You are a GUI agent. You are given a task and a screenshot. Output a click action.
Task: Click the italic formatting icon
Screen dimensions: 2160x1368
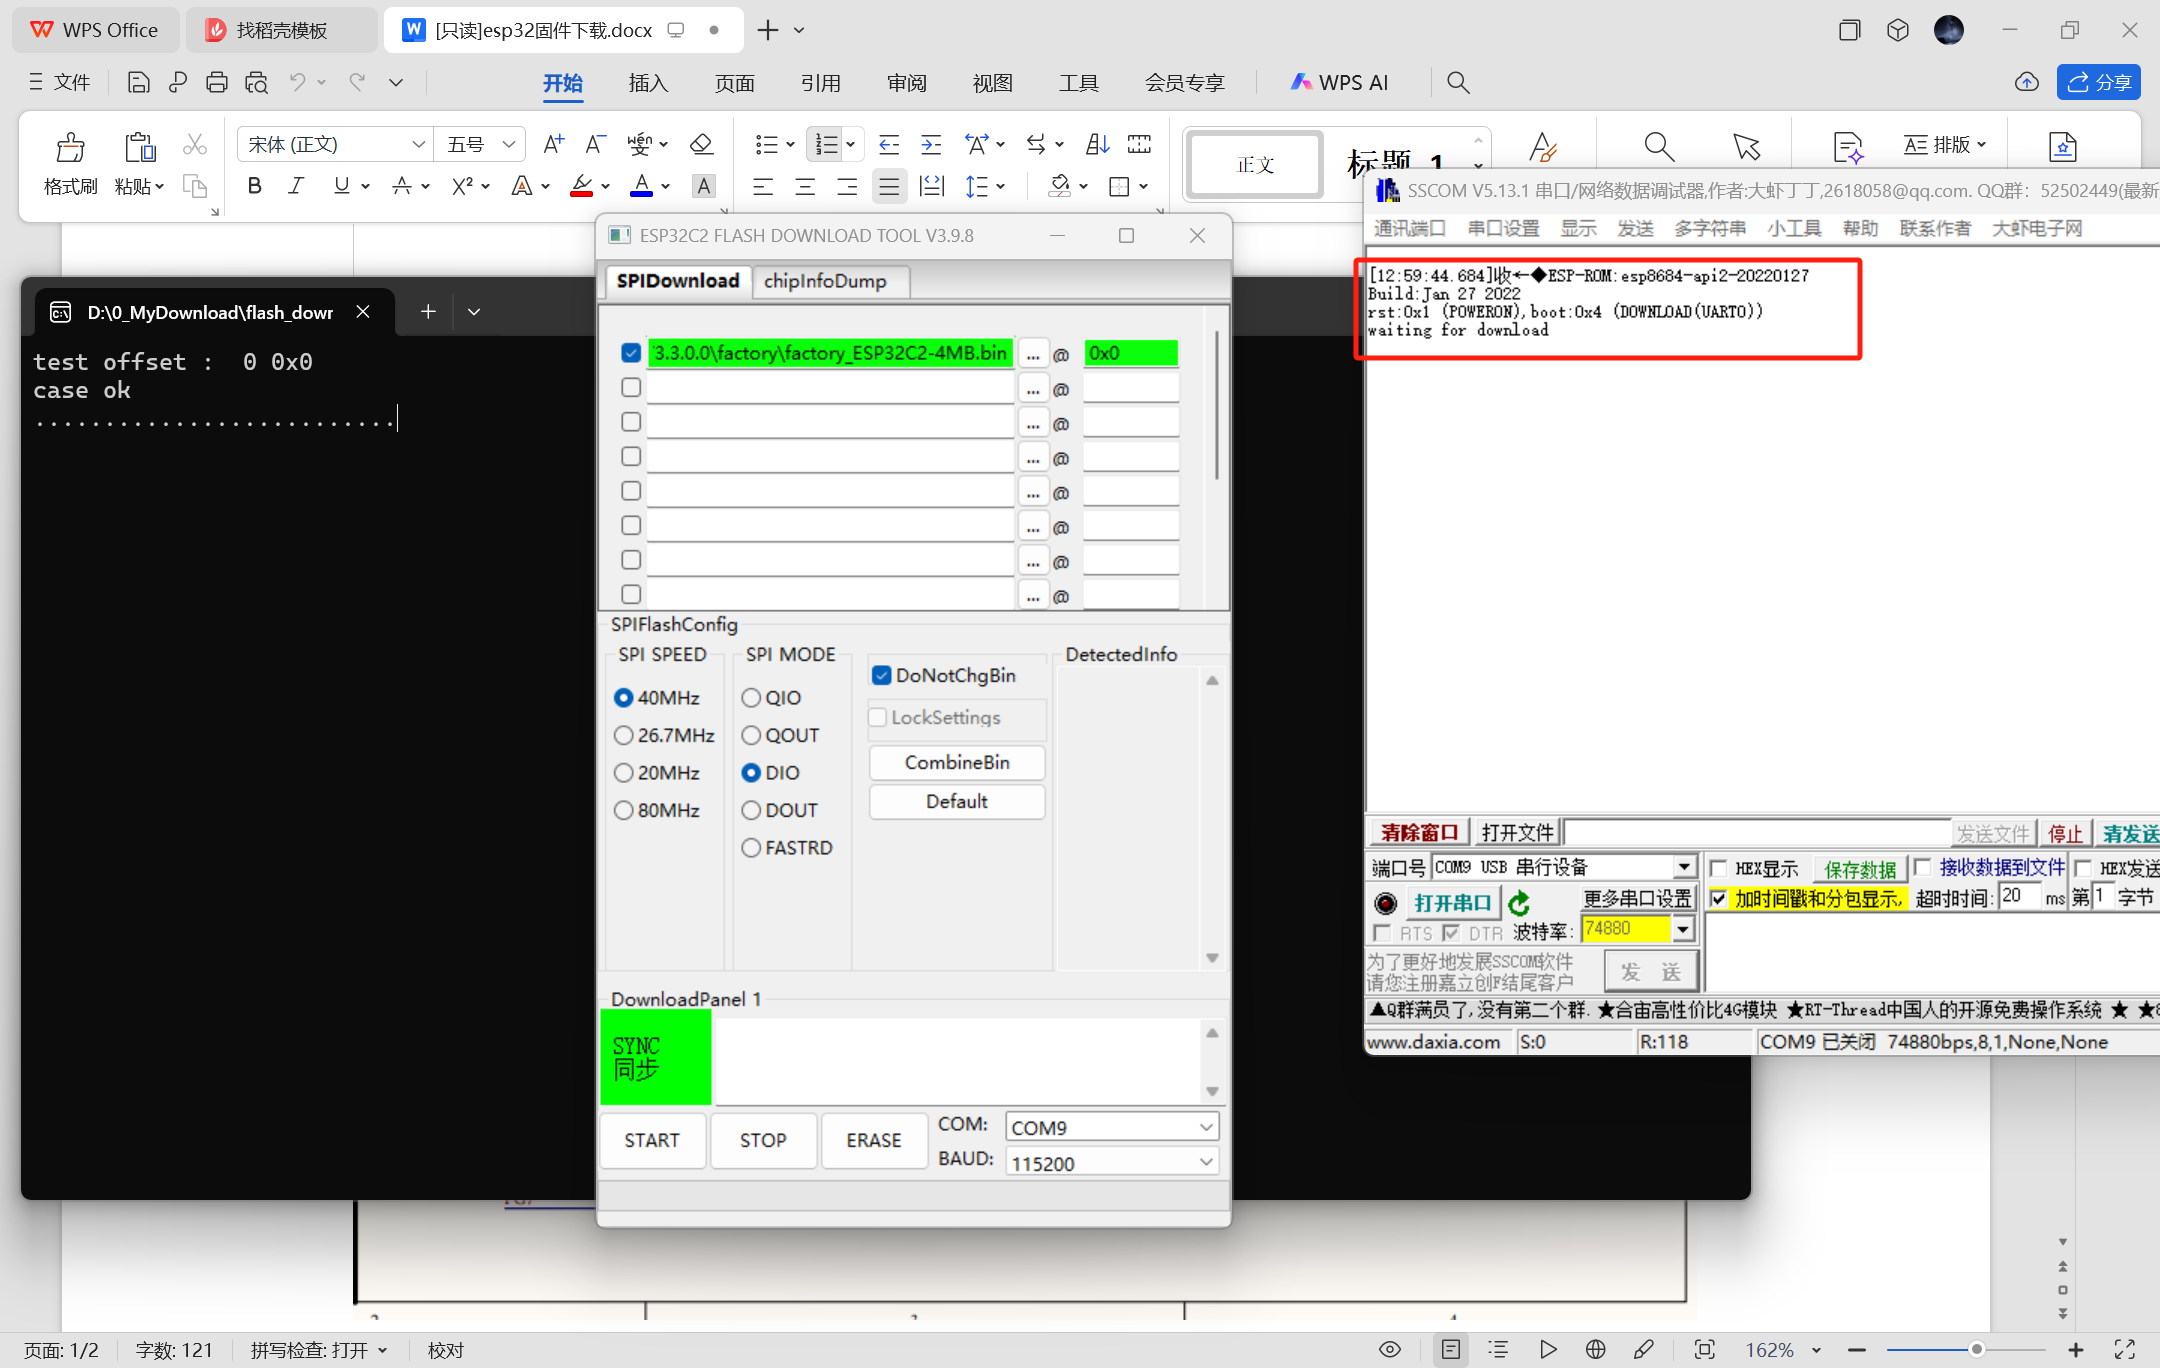[297, 186]
